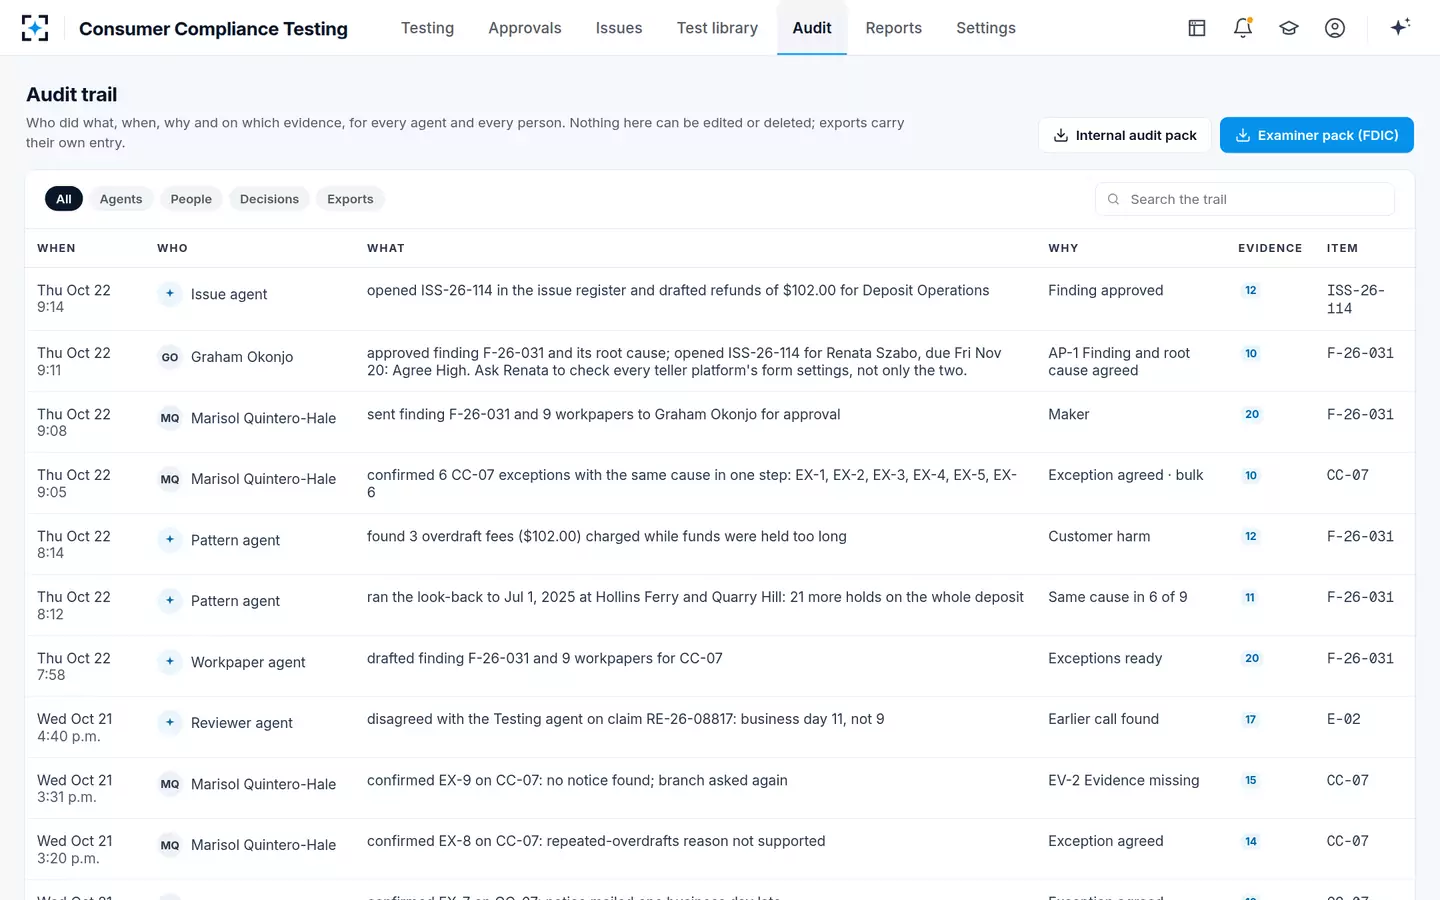Click the MQ avatar in the 9:08 row
This screenshot has width=1440, height=900.
click(170, 418)
